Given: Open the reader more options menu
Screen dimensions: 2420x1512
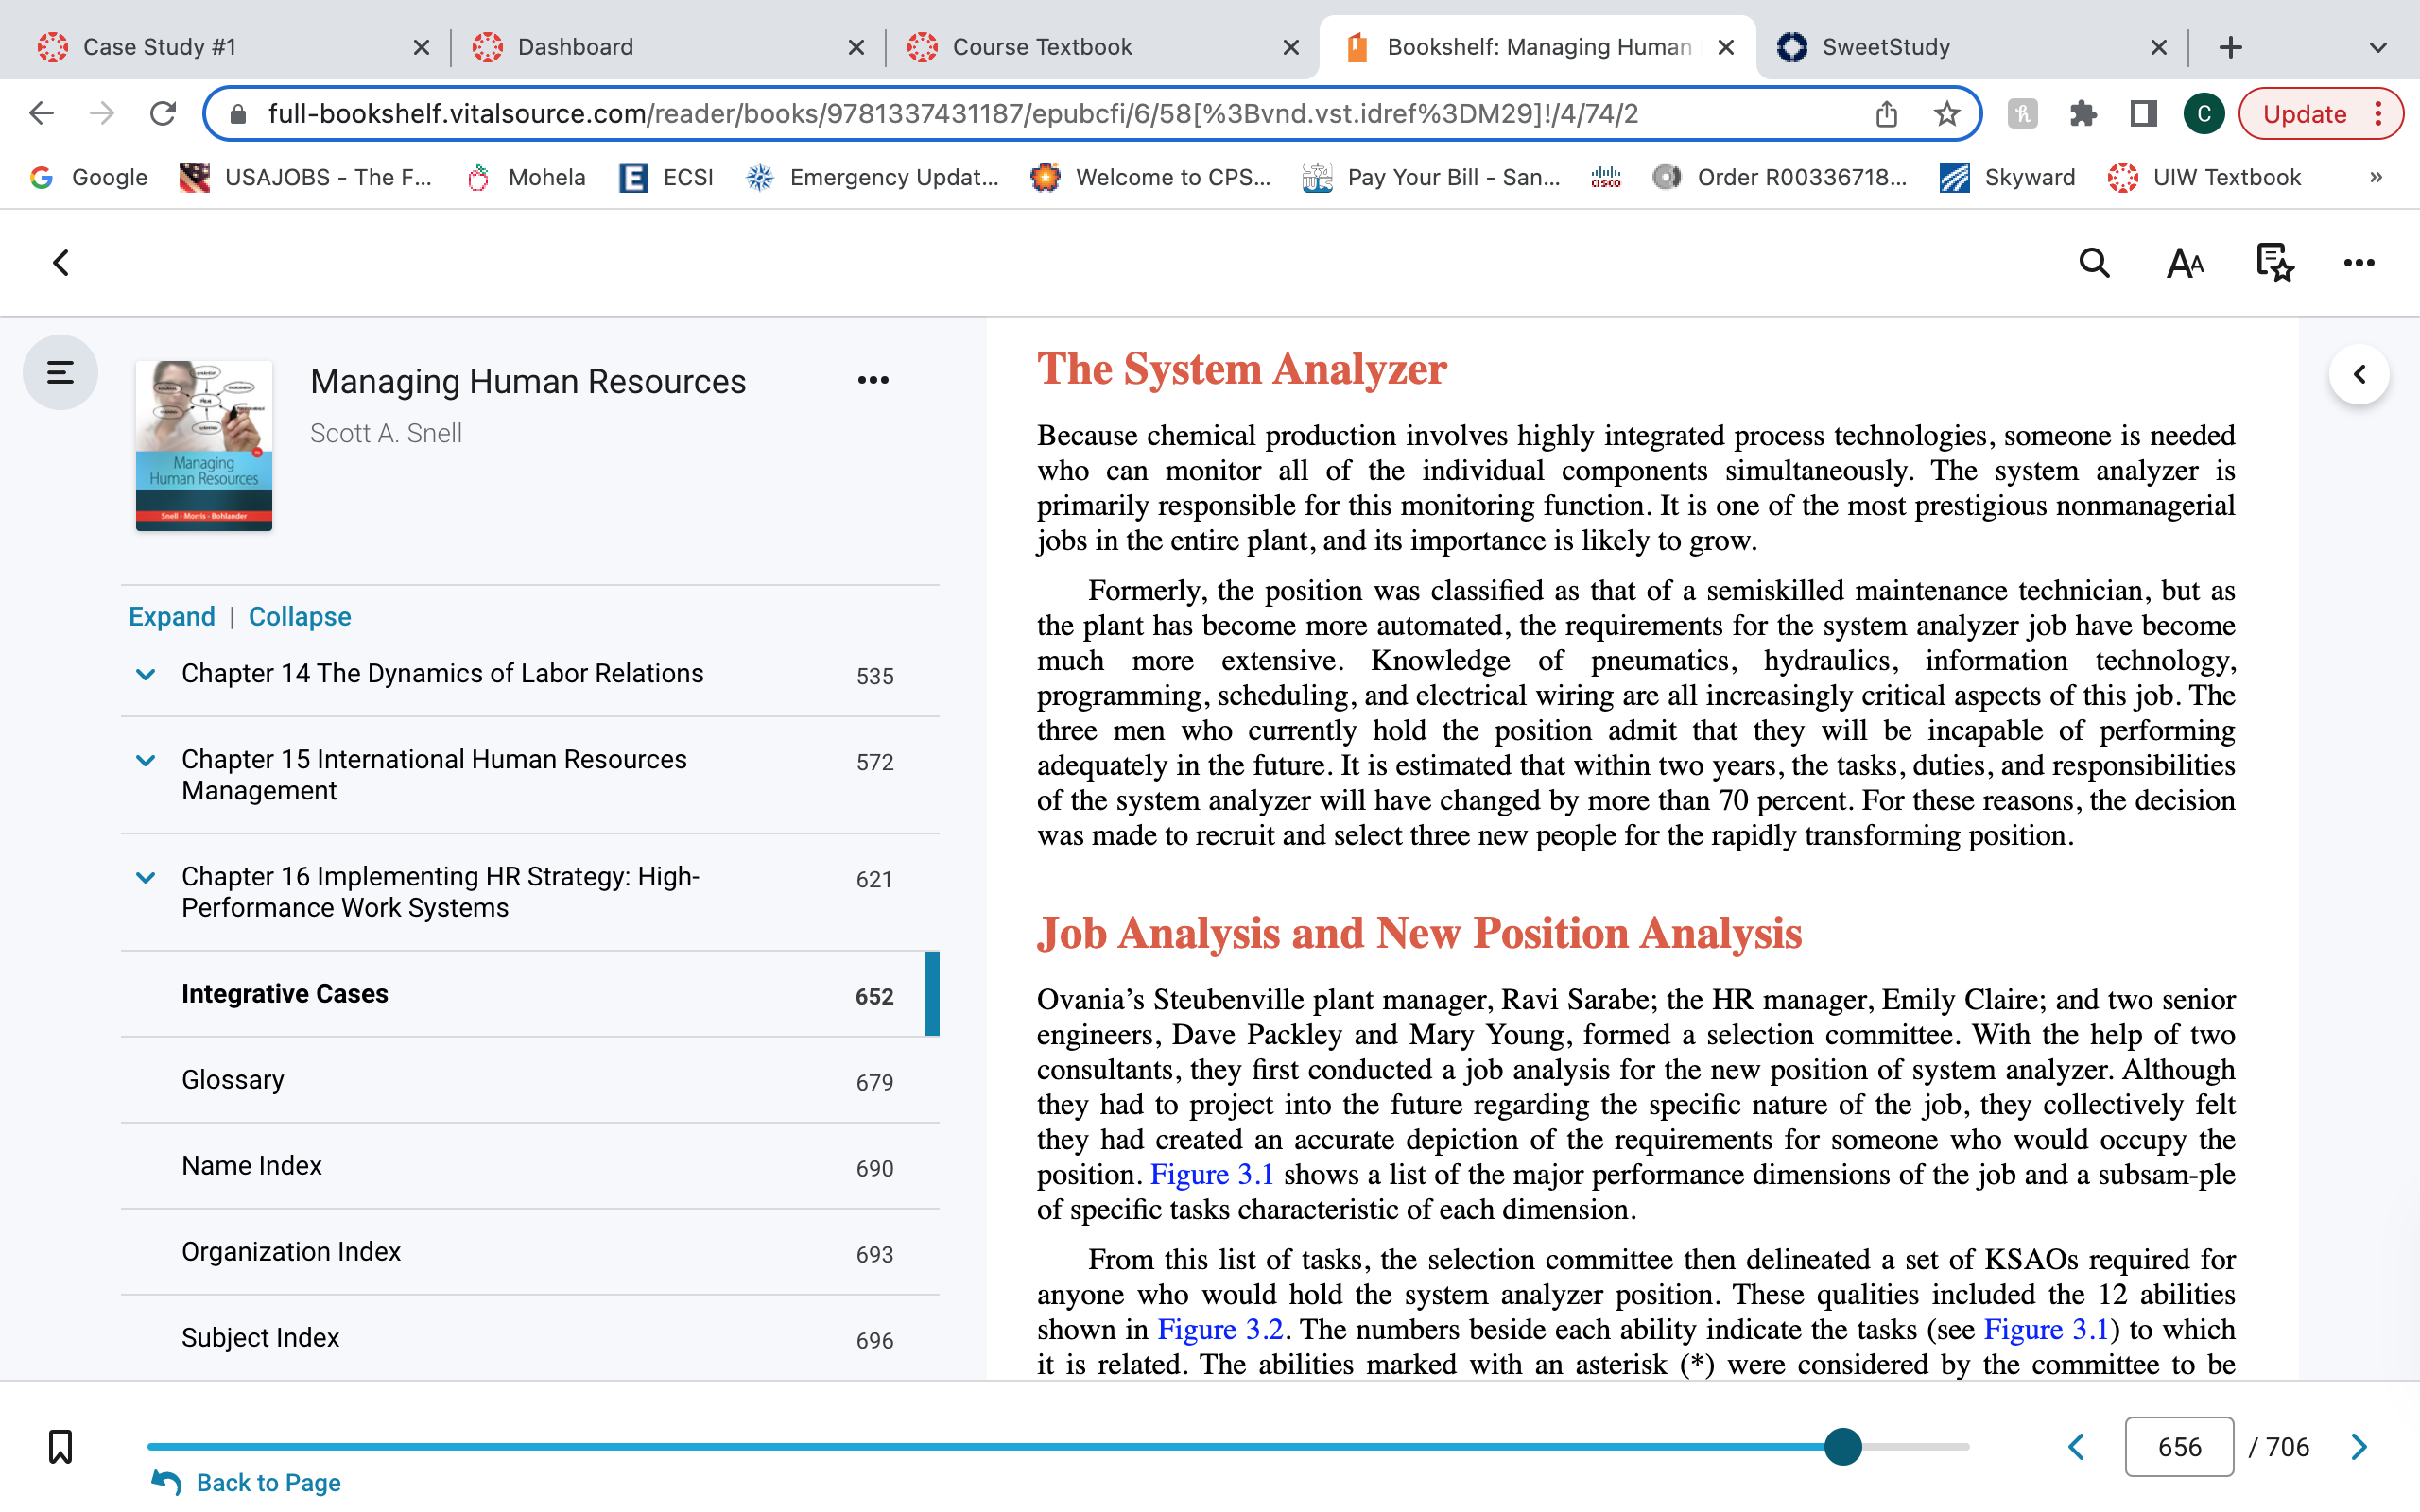Looking at the screenshot, I should [x=2359, y=263].
